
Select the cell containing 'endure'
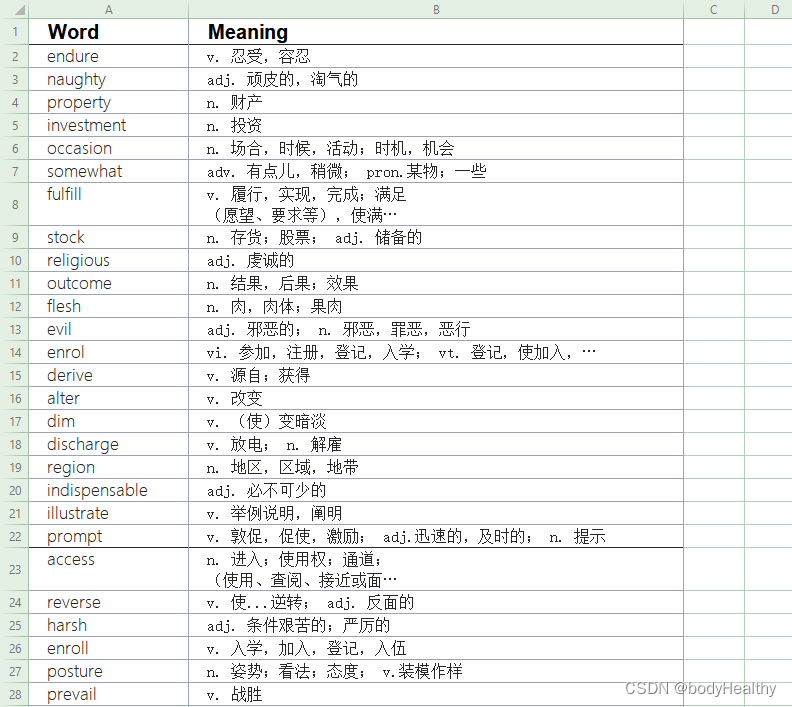(109, 57)
